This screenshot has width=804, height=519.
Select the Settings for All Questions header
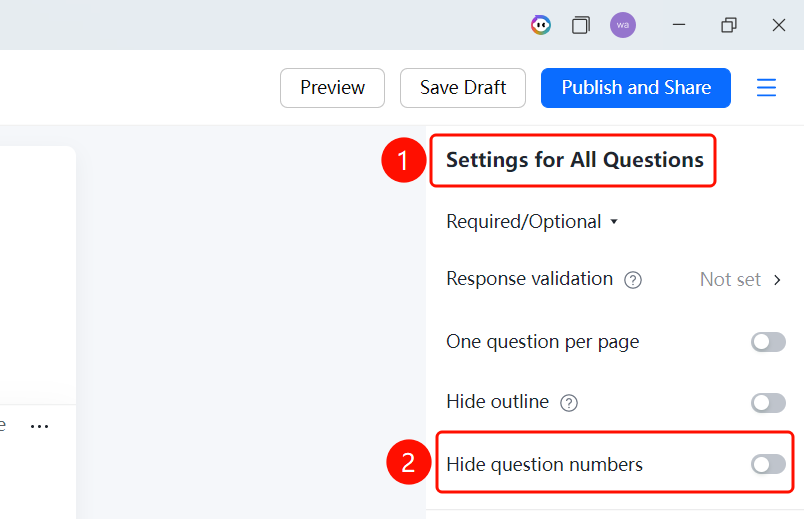click(x=574, y=160)
